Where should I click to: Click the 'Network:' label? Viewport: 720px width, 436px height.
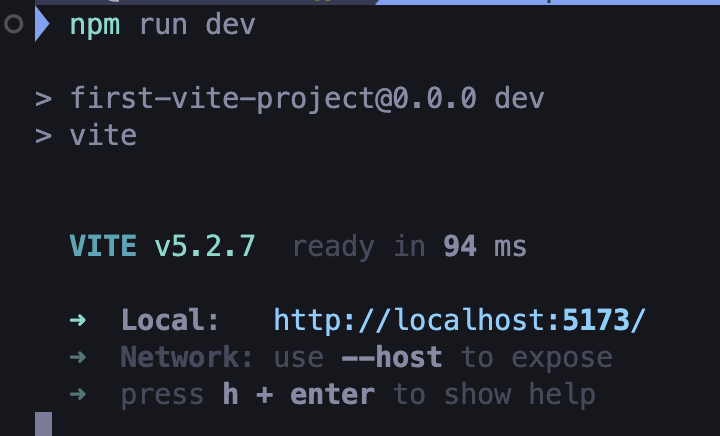186,357
